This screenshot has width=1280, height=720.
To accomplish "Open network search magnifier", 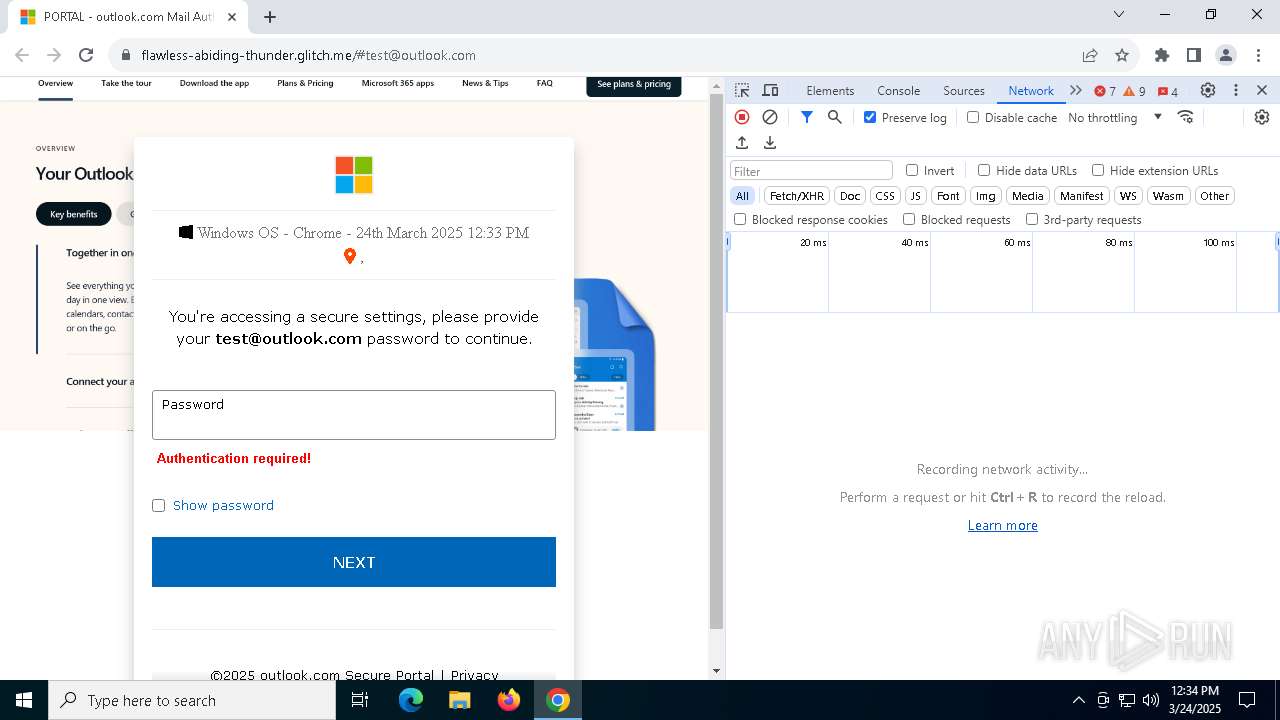I will click(x=835, y=117).
